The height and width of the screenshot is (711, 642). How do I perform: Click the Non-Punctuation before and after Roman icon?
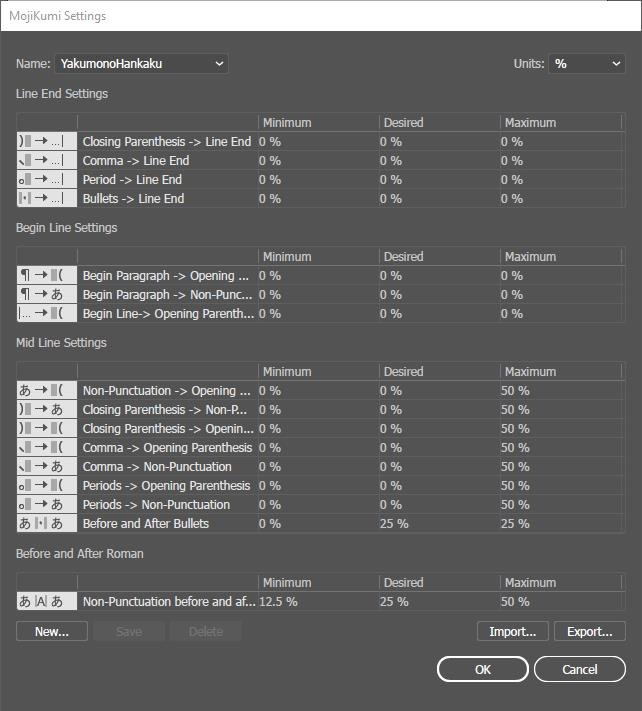coord(46,602)
